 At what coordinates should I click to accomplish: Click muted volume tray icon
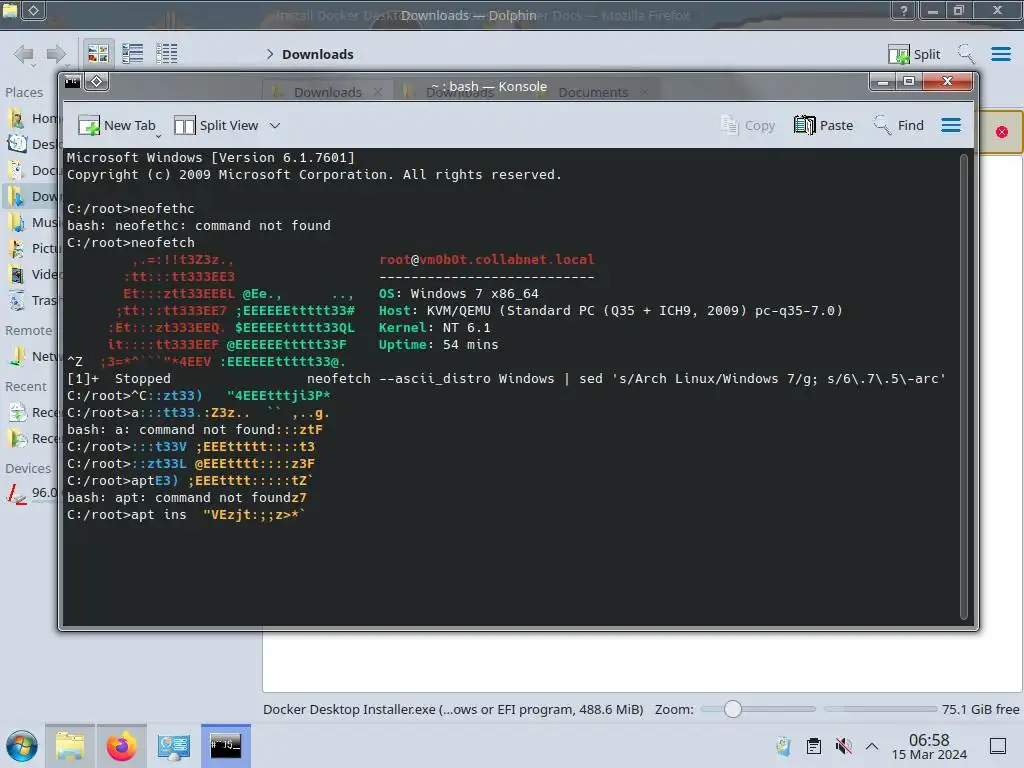pyautogui.click(x=843, y=746)
